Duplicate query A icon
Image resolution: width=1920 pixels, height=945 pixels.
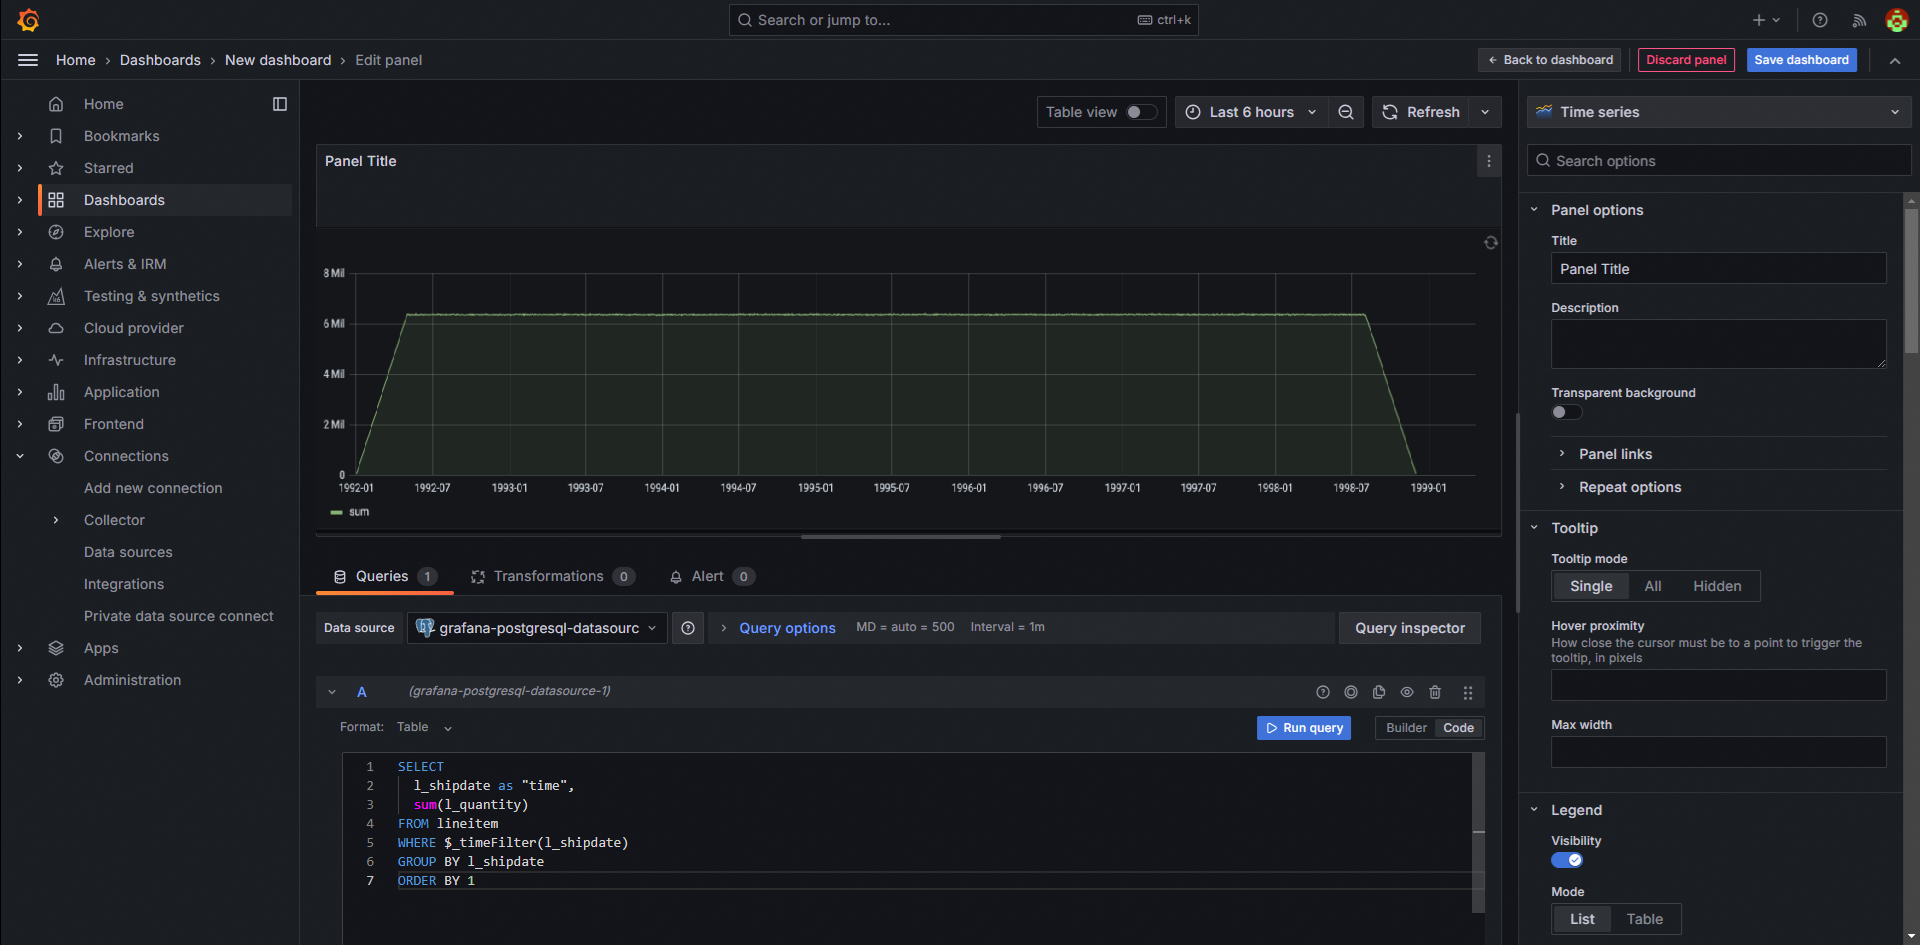coord(1379,692)
